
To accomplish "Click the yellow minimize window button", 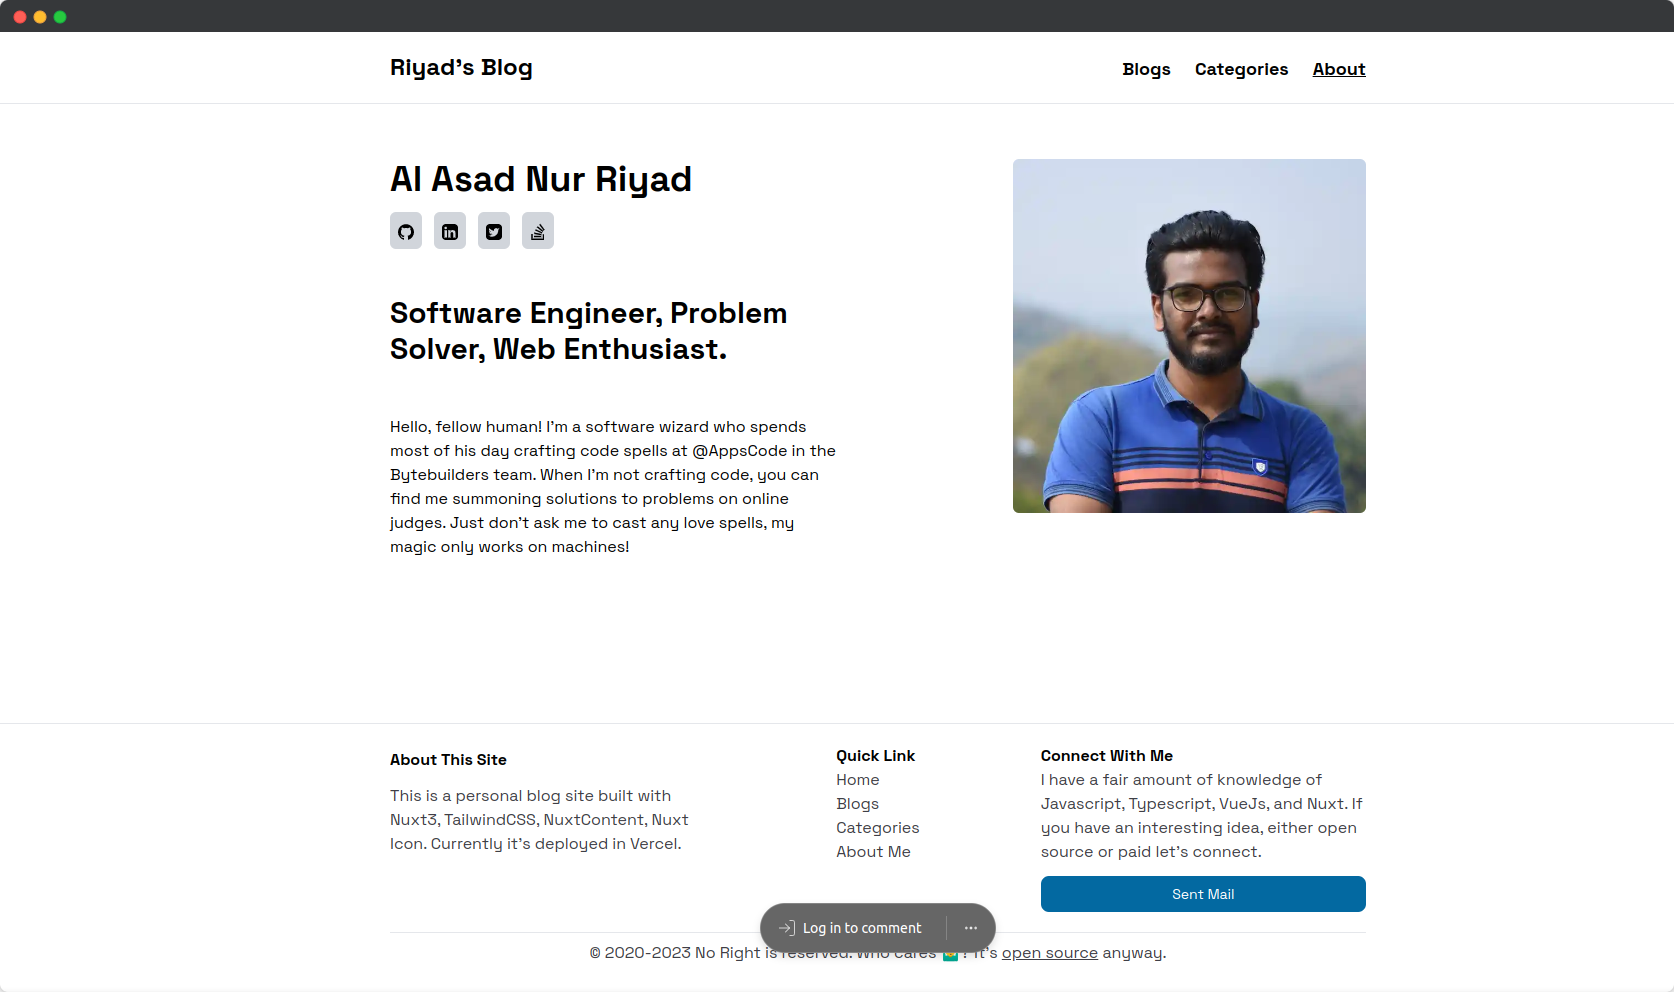I will tap(40, 17).
